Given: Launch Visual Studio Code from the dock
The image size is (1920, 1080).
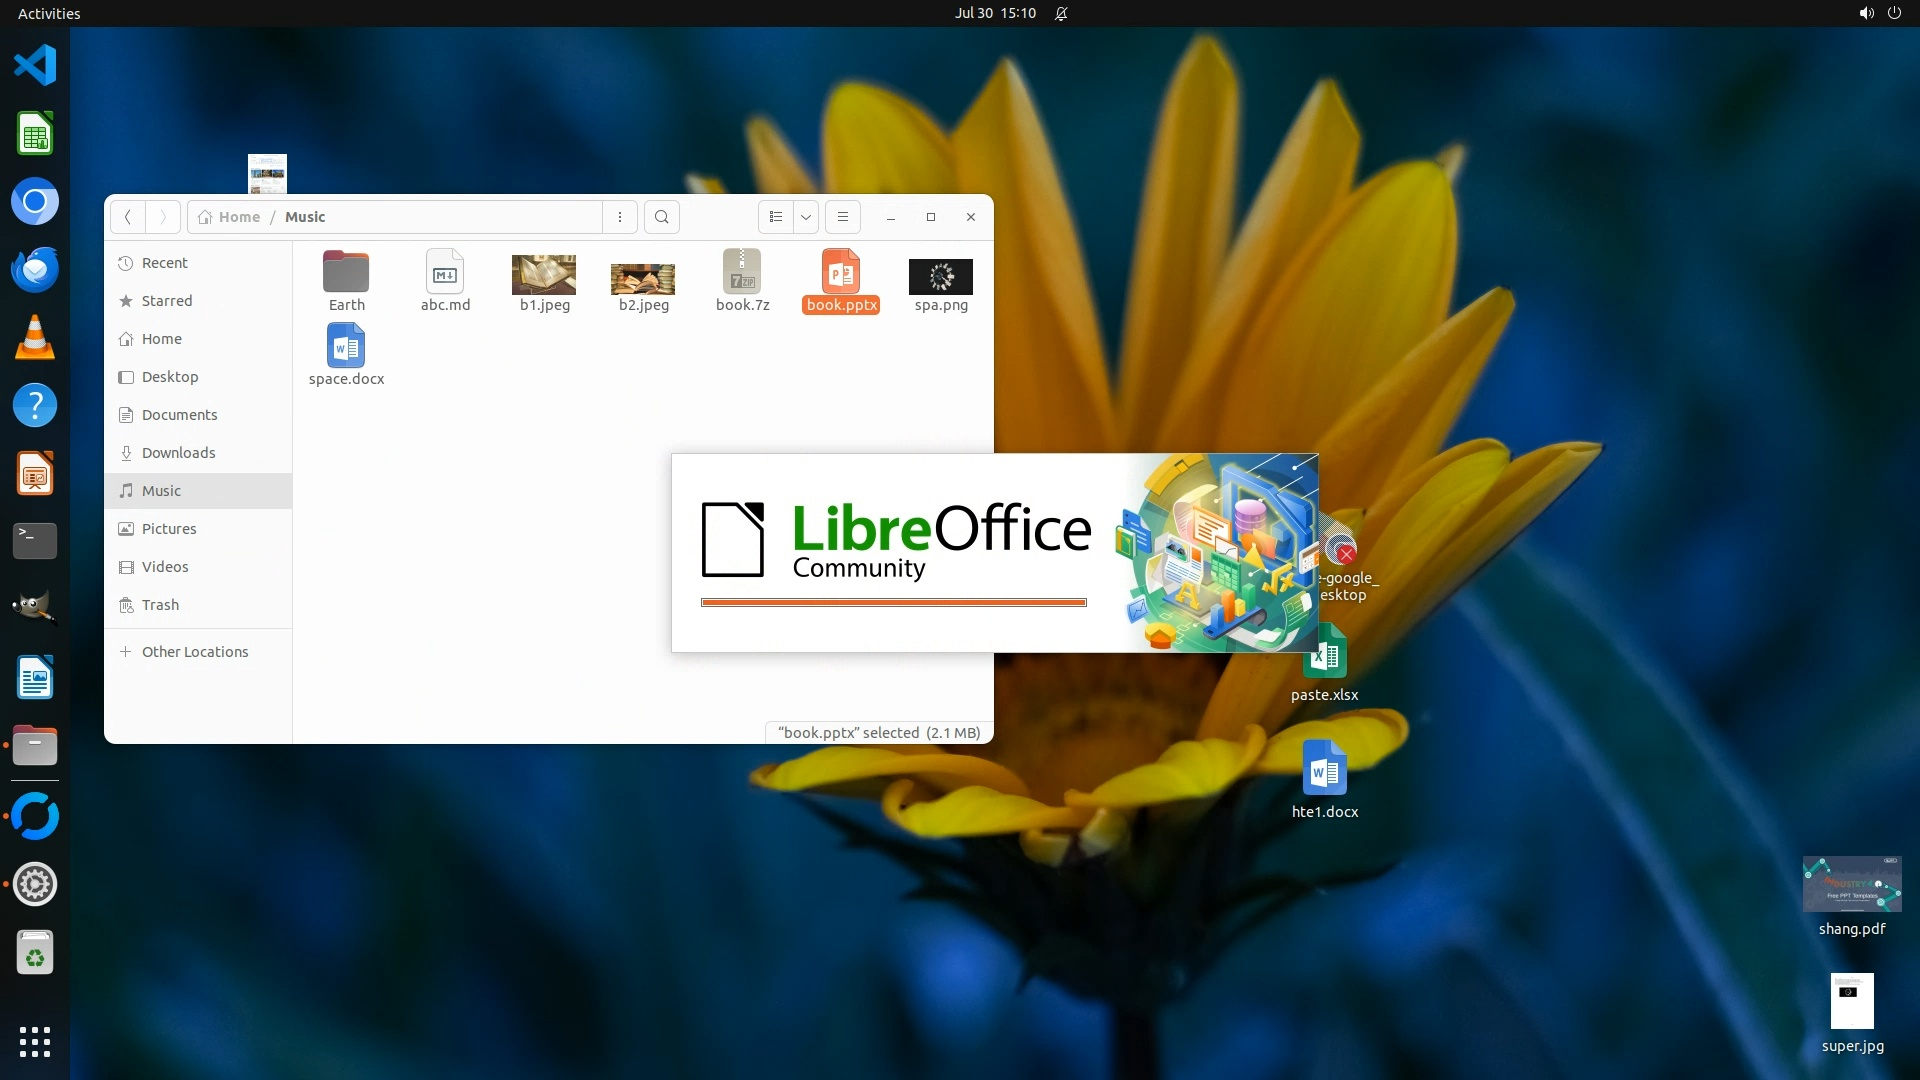Looking at the screenshot, I should click(x=35, y=66).
